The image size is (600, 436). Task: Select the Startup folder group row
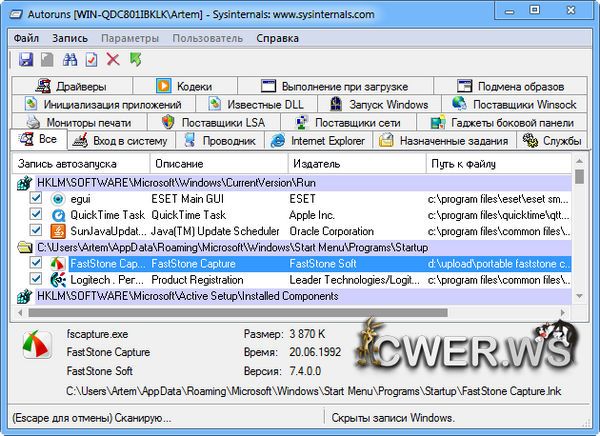click(200, 247)
